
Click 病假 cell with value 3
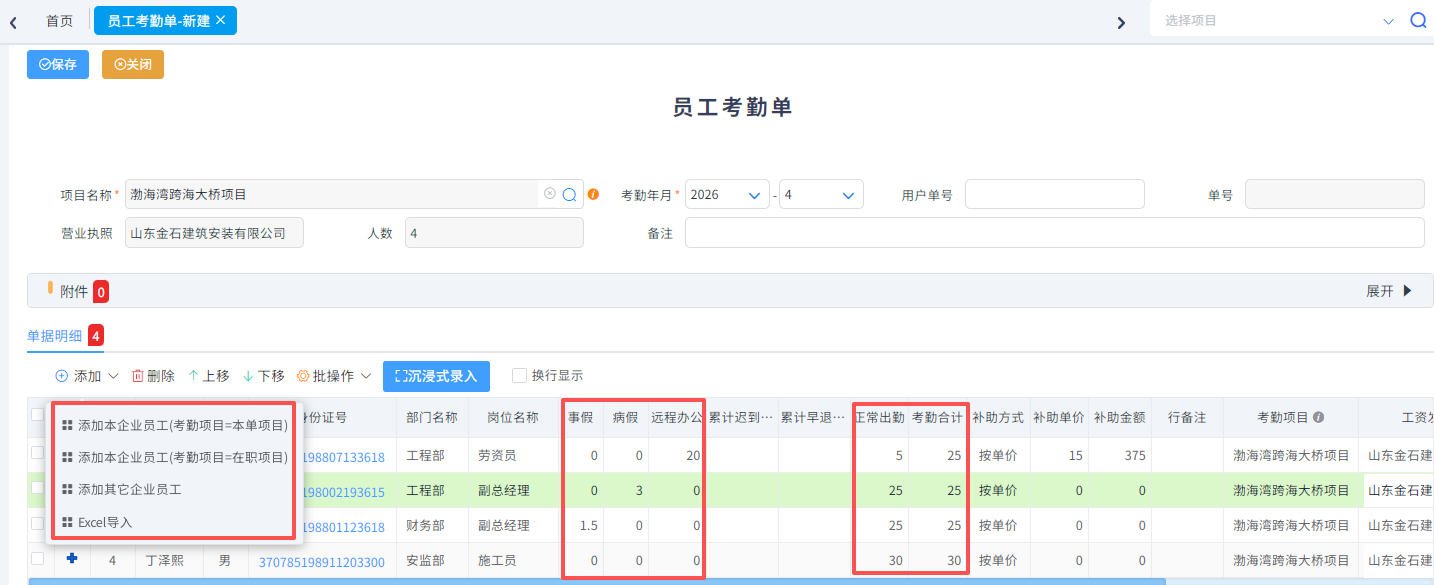pyautogui.click(x=626, y=491)
